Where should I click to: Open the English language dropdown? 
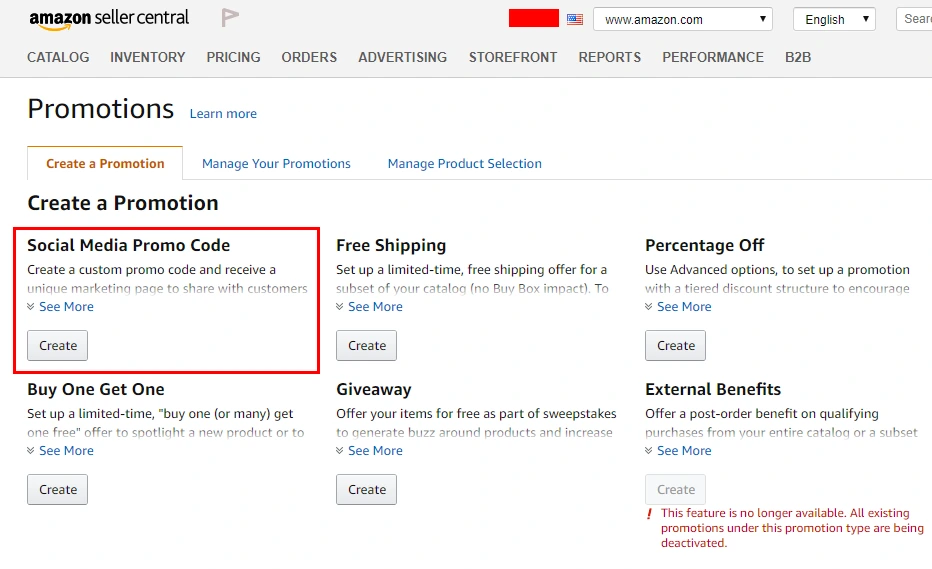pos(834,19)
